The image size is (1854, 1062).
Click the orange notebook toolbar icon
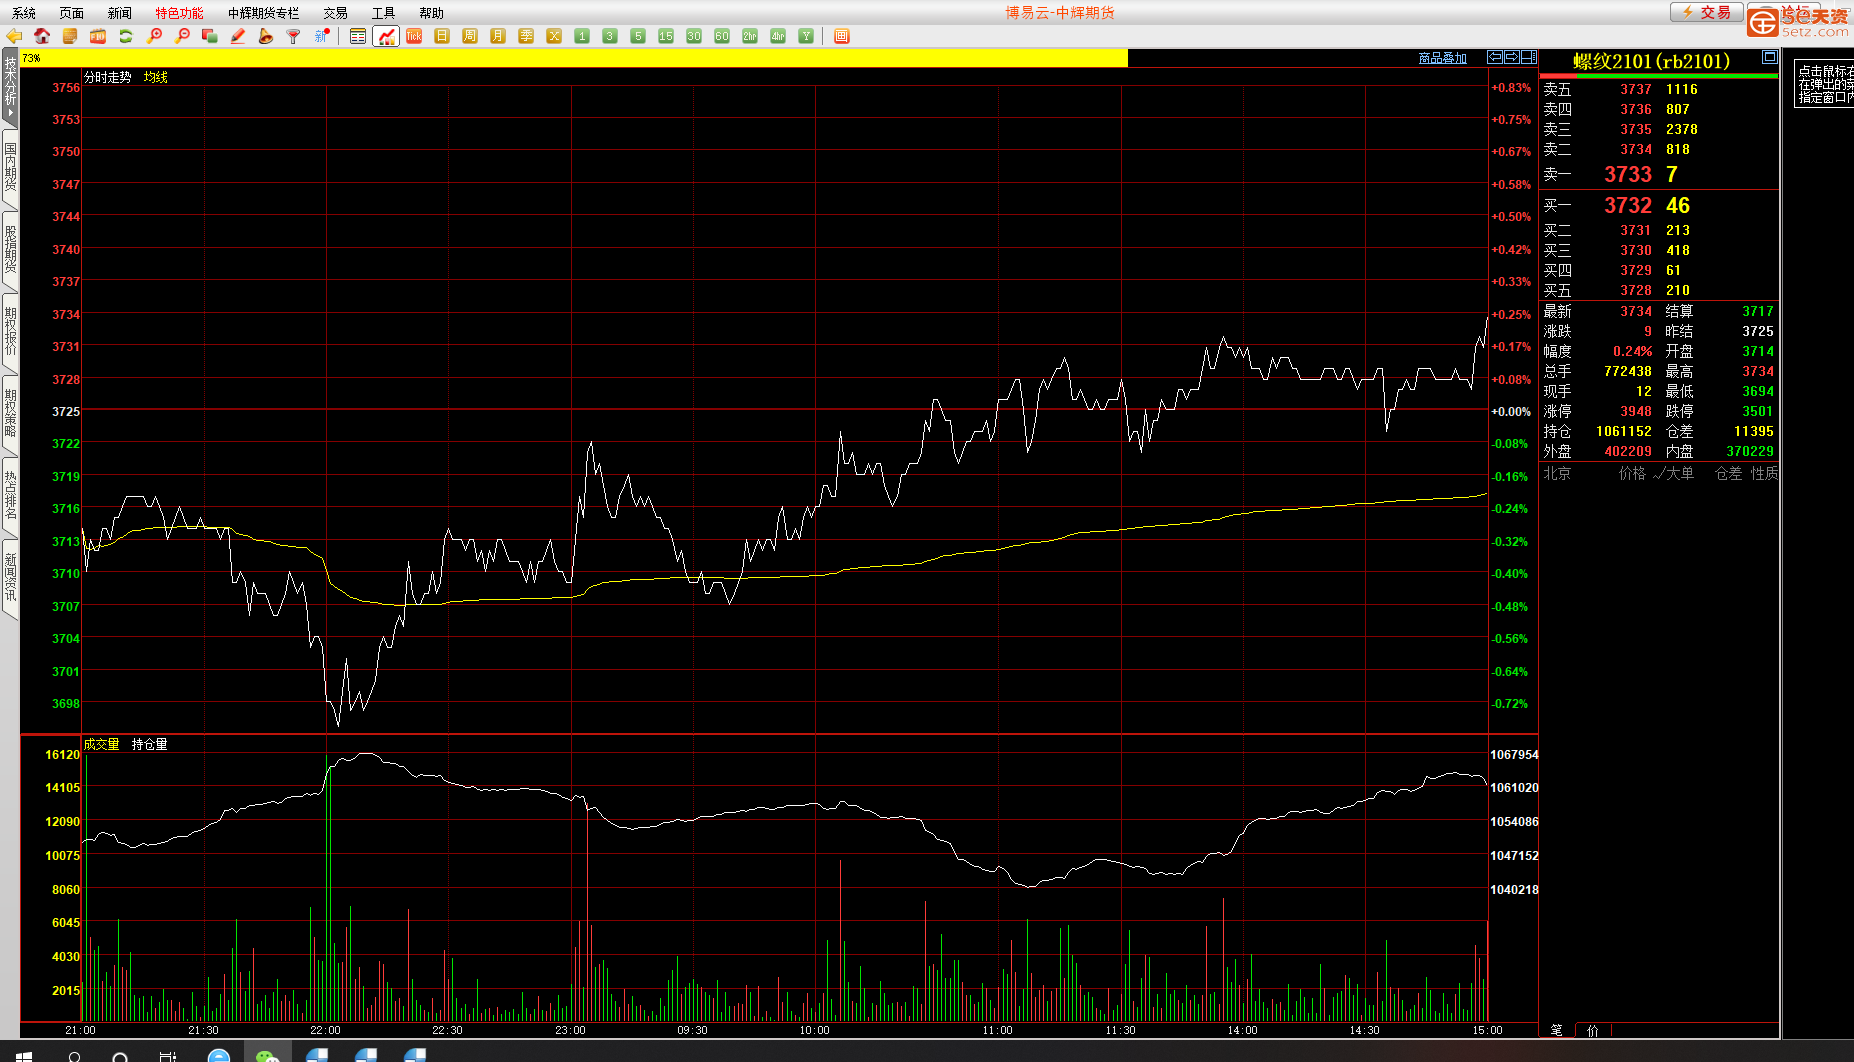70,36
